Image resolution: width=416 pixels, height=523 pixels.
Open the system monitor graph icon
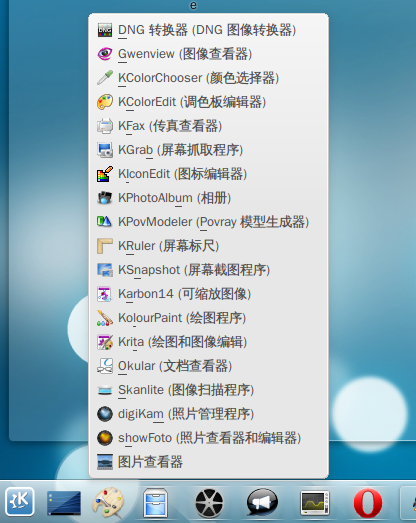(x=315, y=502)
